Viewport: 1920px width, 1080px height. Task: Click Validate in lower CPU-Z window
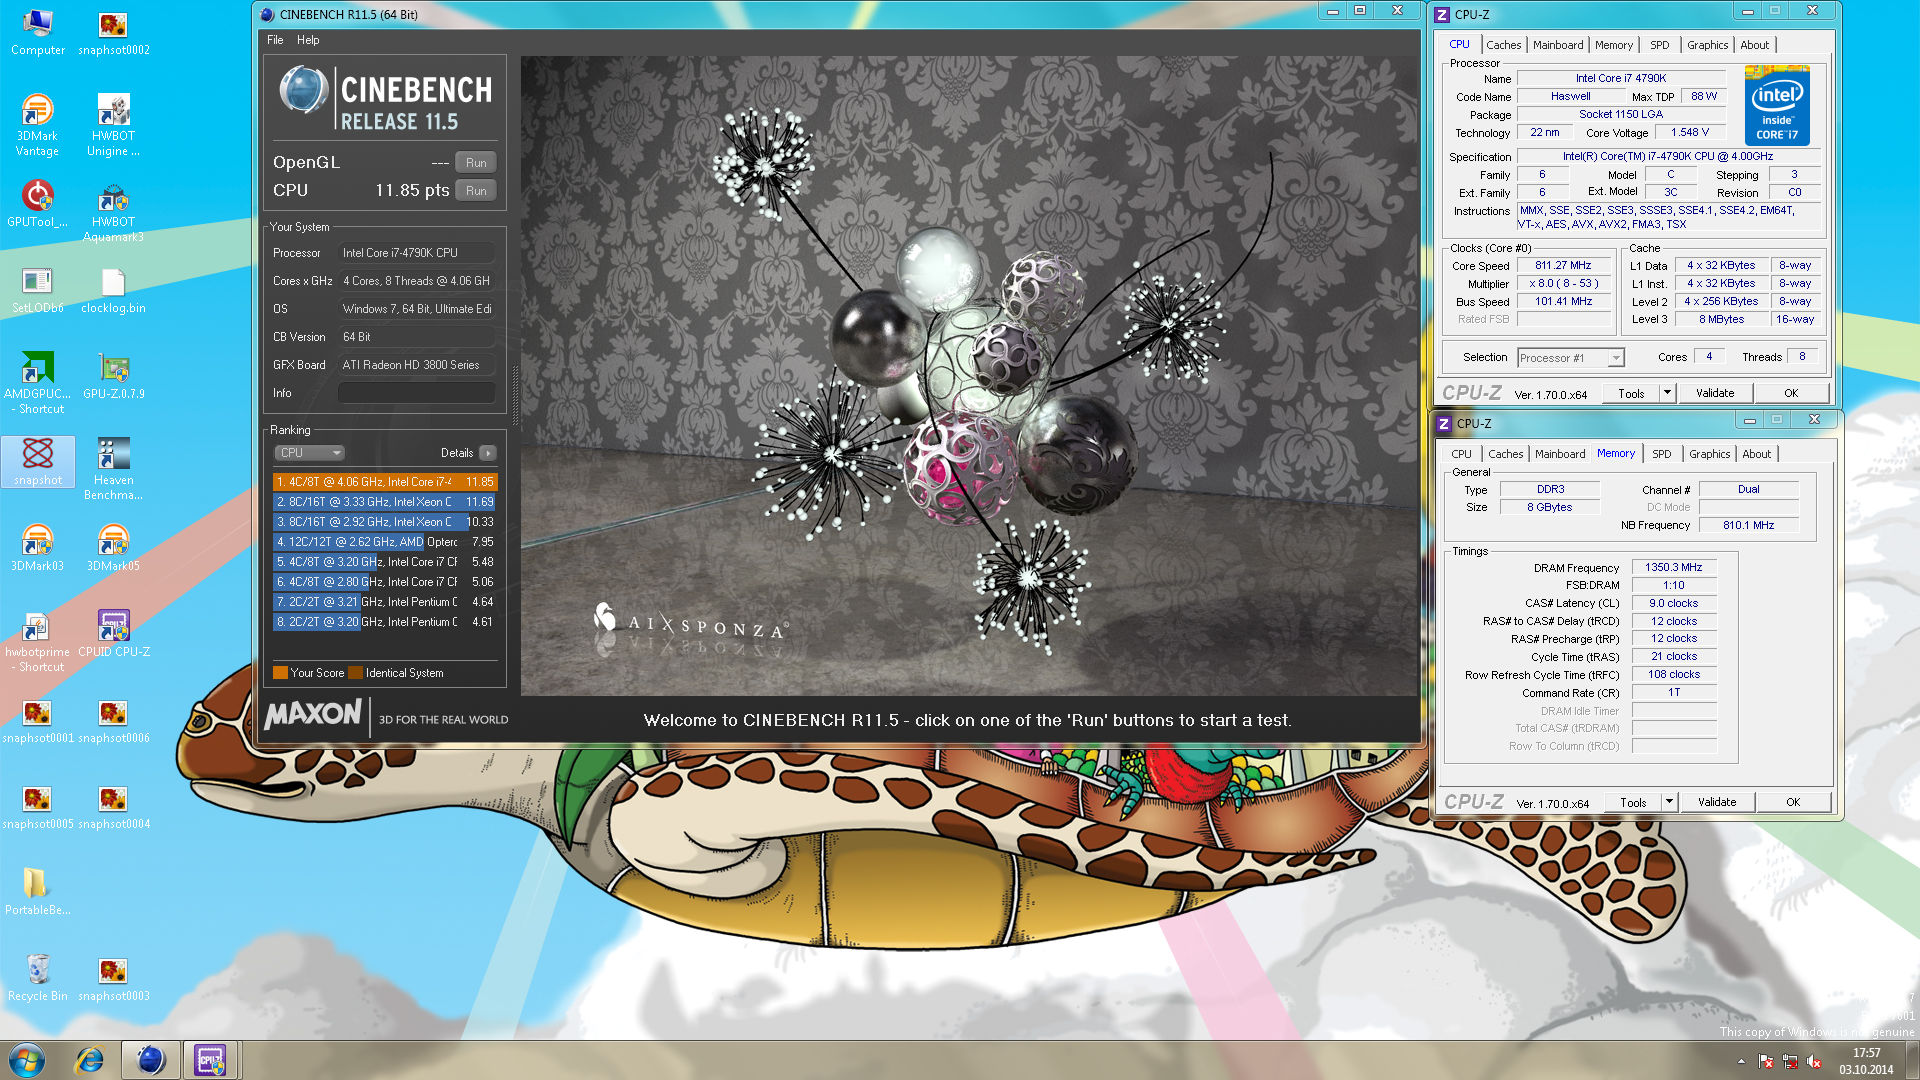point(1717,803)
